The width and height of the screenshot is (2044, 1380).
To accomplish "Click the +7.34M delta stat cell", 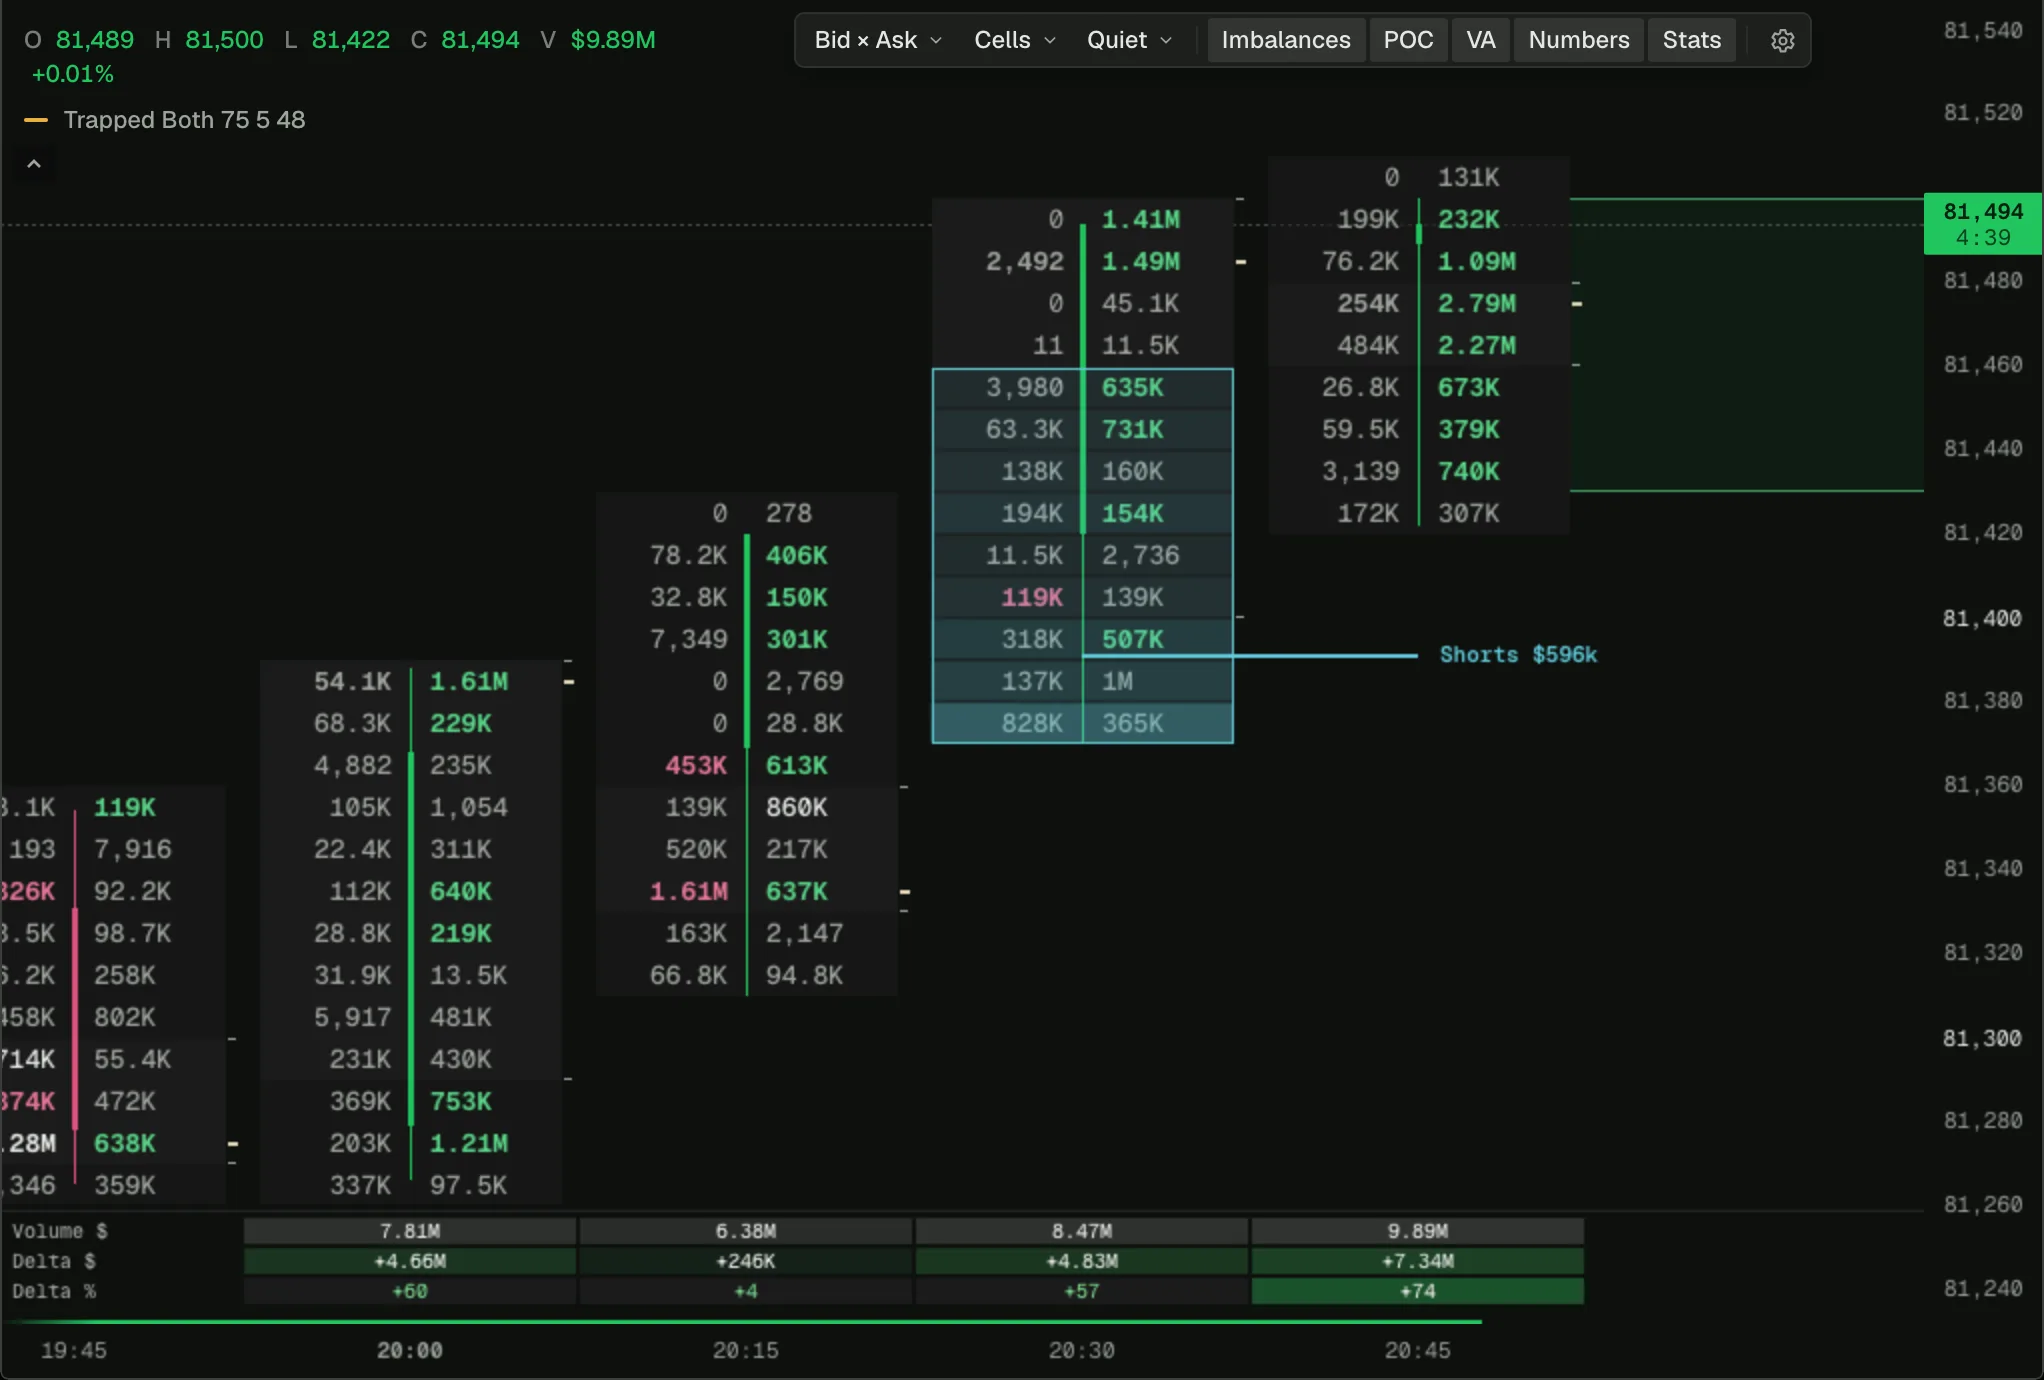I will [1417, 1261].
